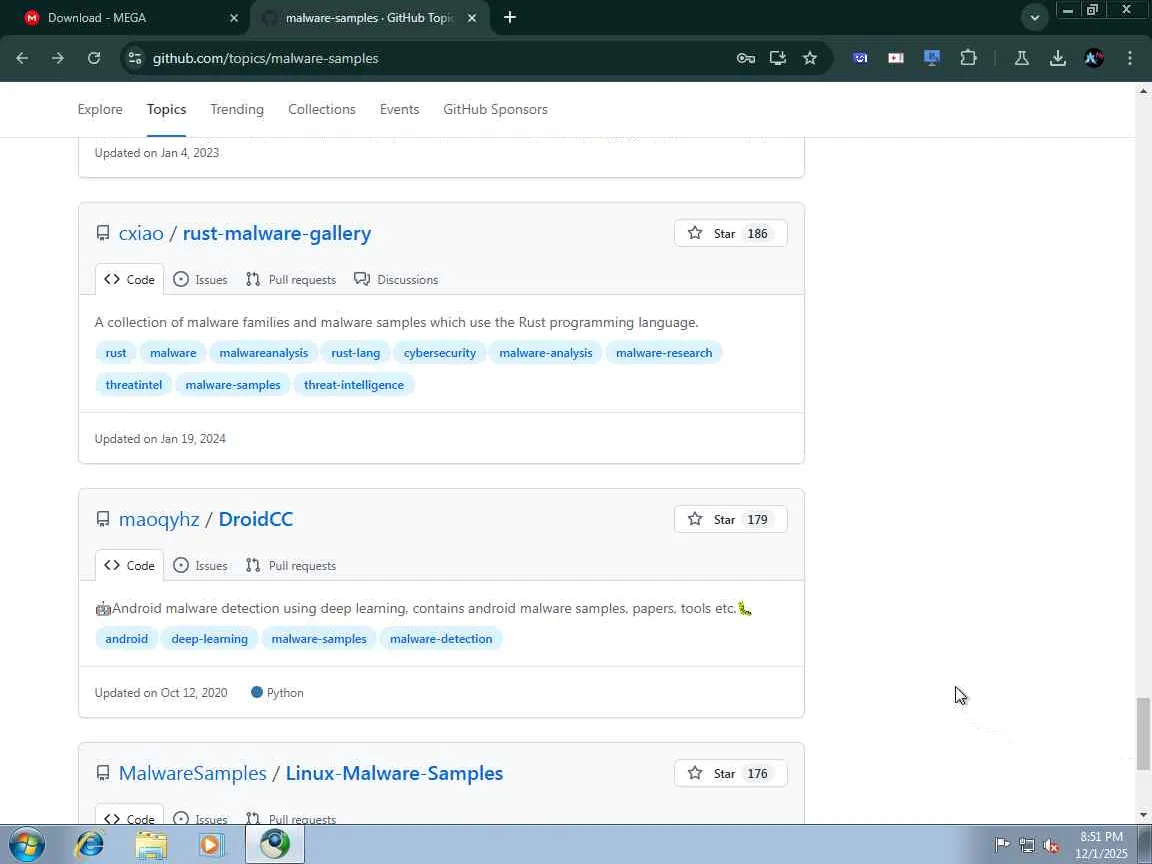
Task: Open the profile avatar menu
Action: coord(1094,58)
